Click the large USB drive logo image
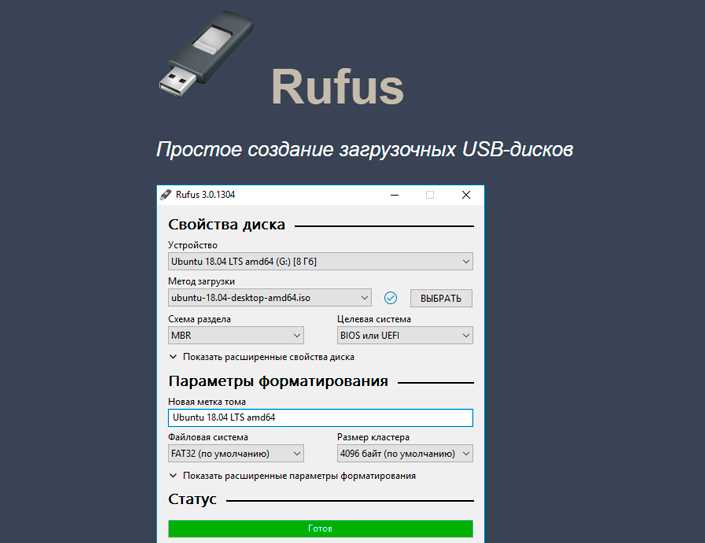The width and height of the screenshot is (705, 543). click(x=206, y=53)
